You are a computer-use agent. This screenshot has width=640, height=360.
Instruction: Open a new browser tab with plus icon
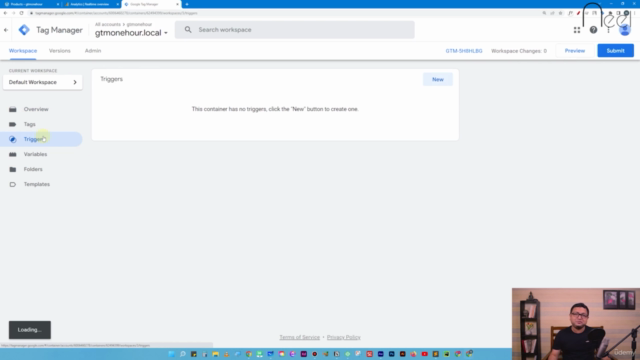tap(187, 4)
